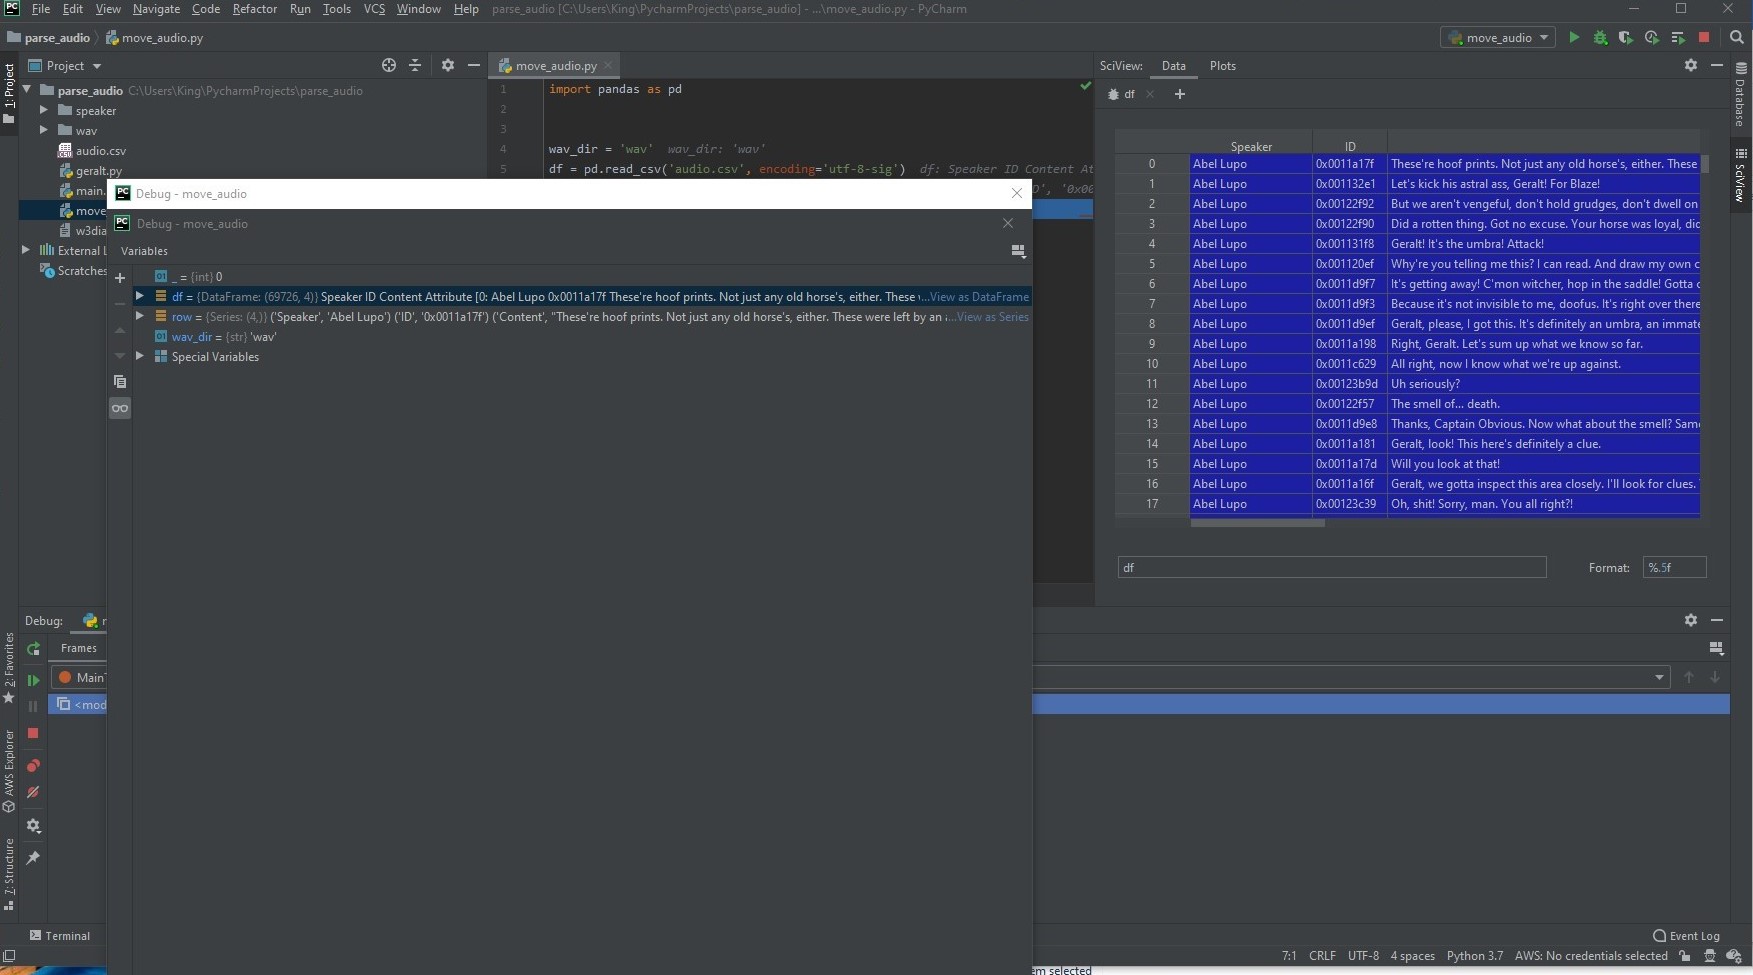
Task: Add a new data tab in SciView
Action: 1180,94
